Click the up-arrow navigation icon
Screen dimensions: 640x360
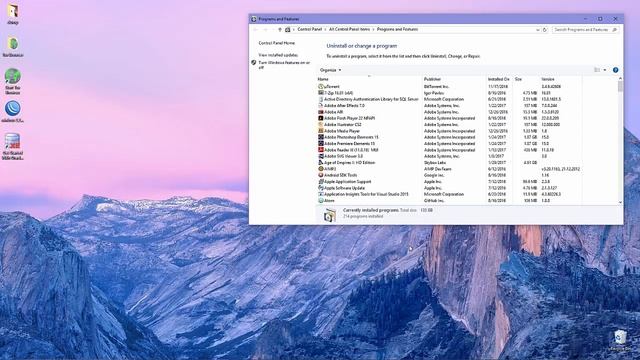click(280, 30)
